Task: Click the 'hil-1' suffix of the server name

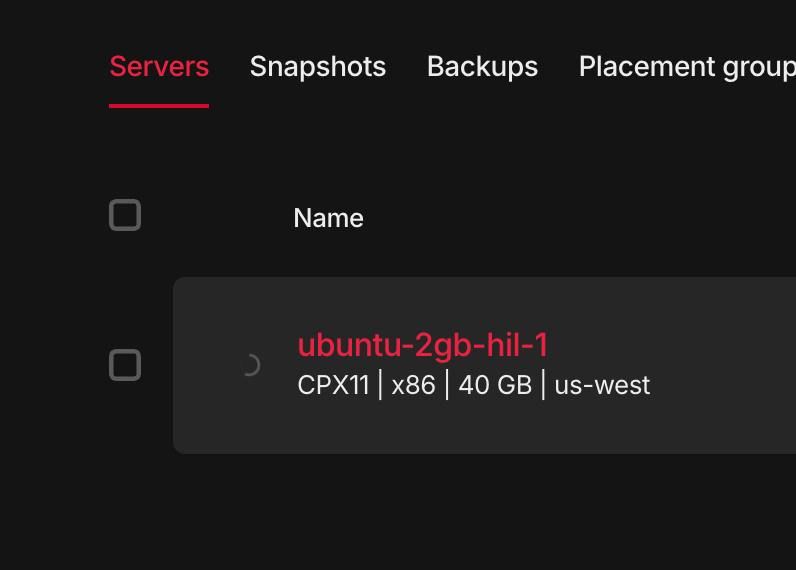Action: [515, 345]
